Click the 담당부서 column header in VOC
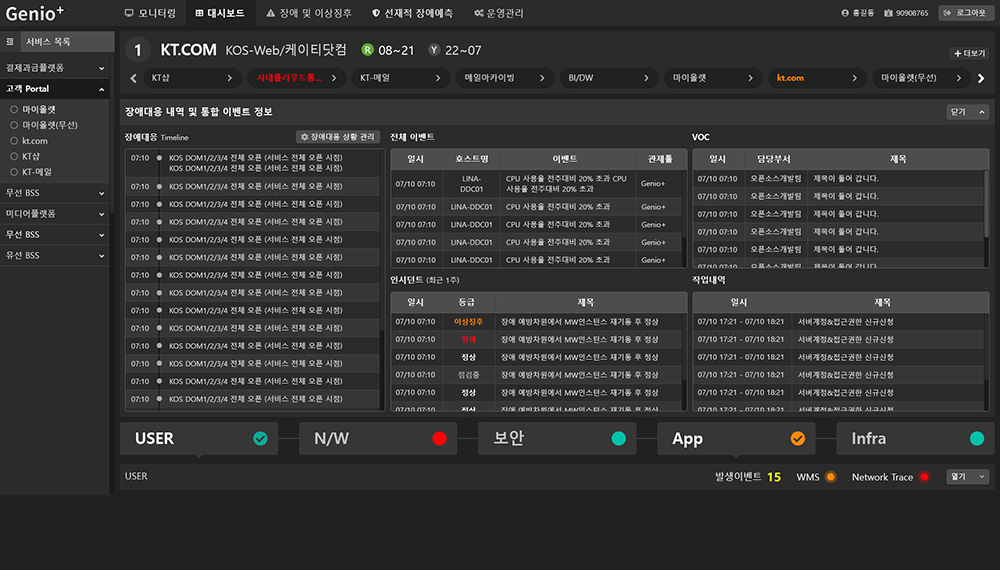 point(774,159)
